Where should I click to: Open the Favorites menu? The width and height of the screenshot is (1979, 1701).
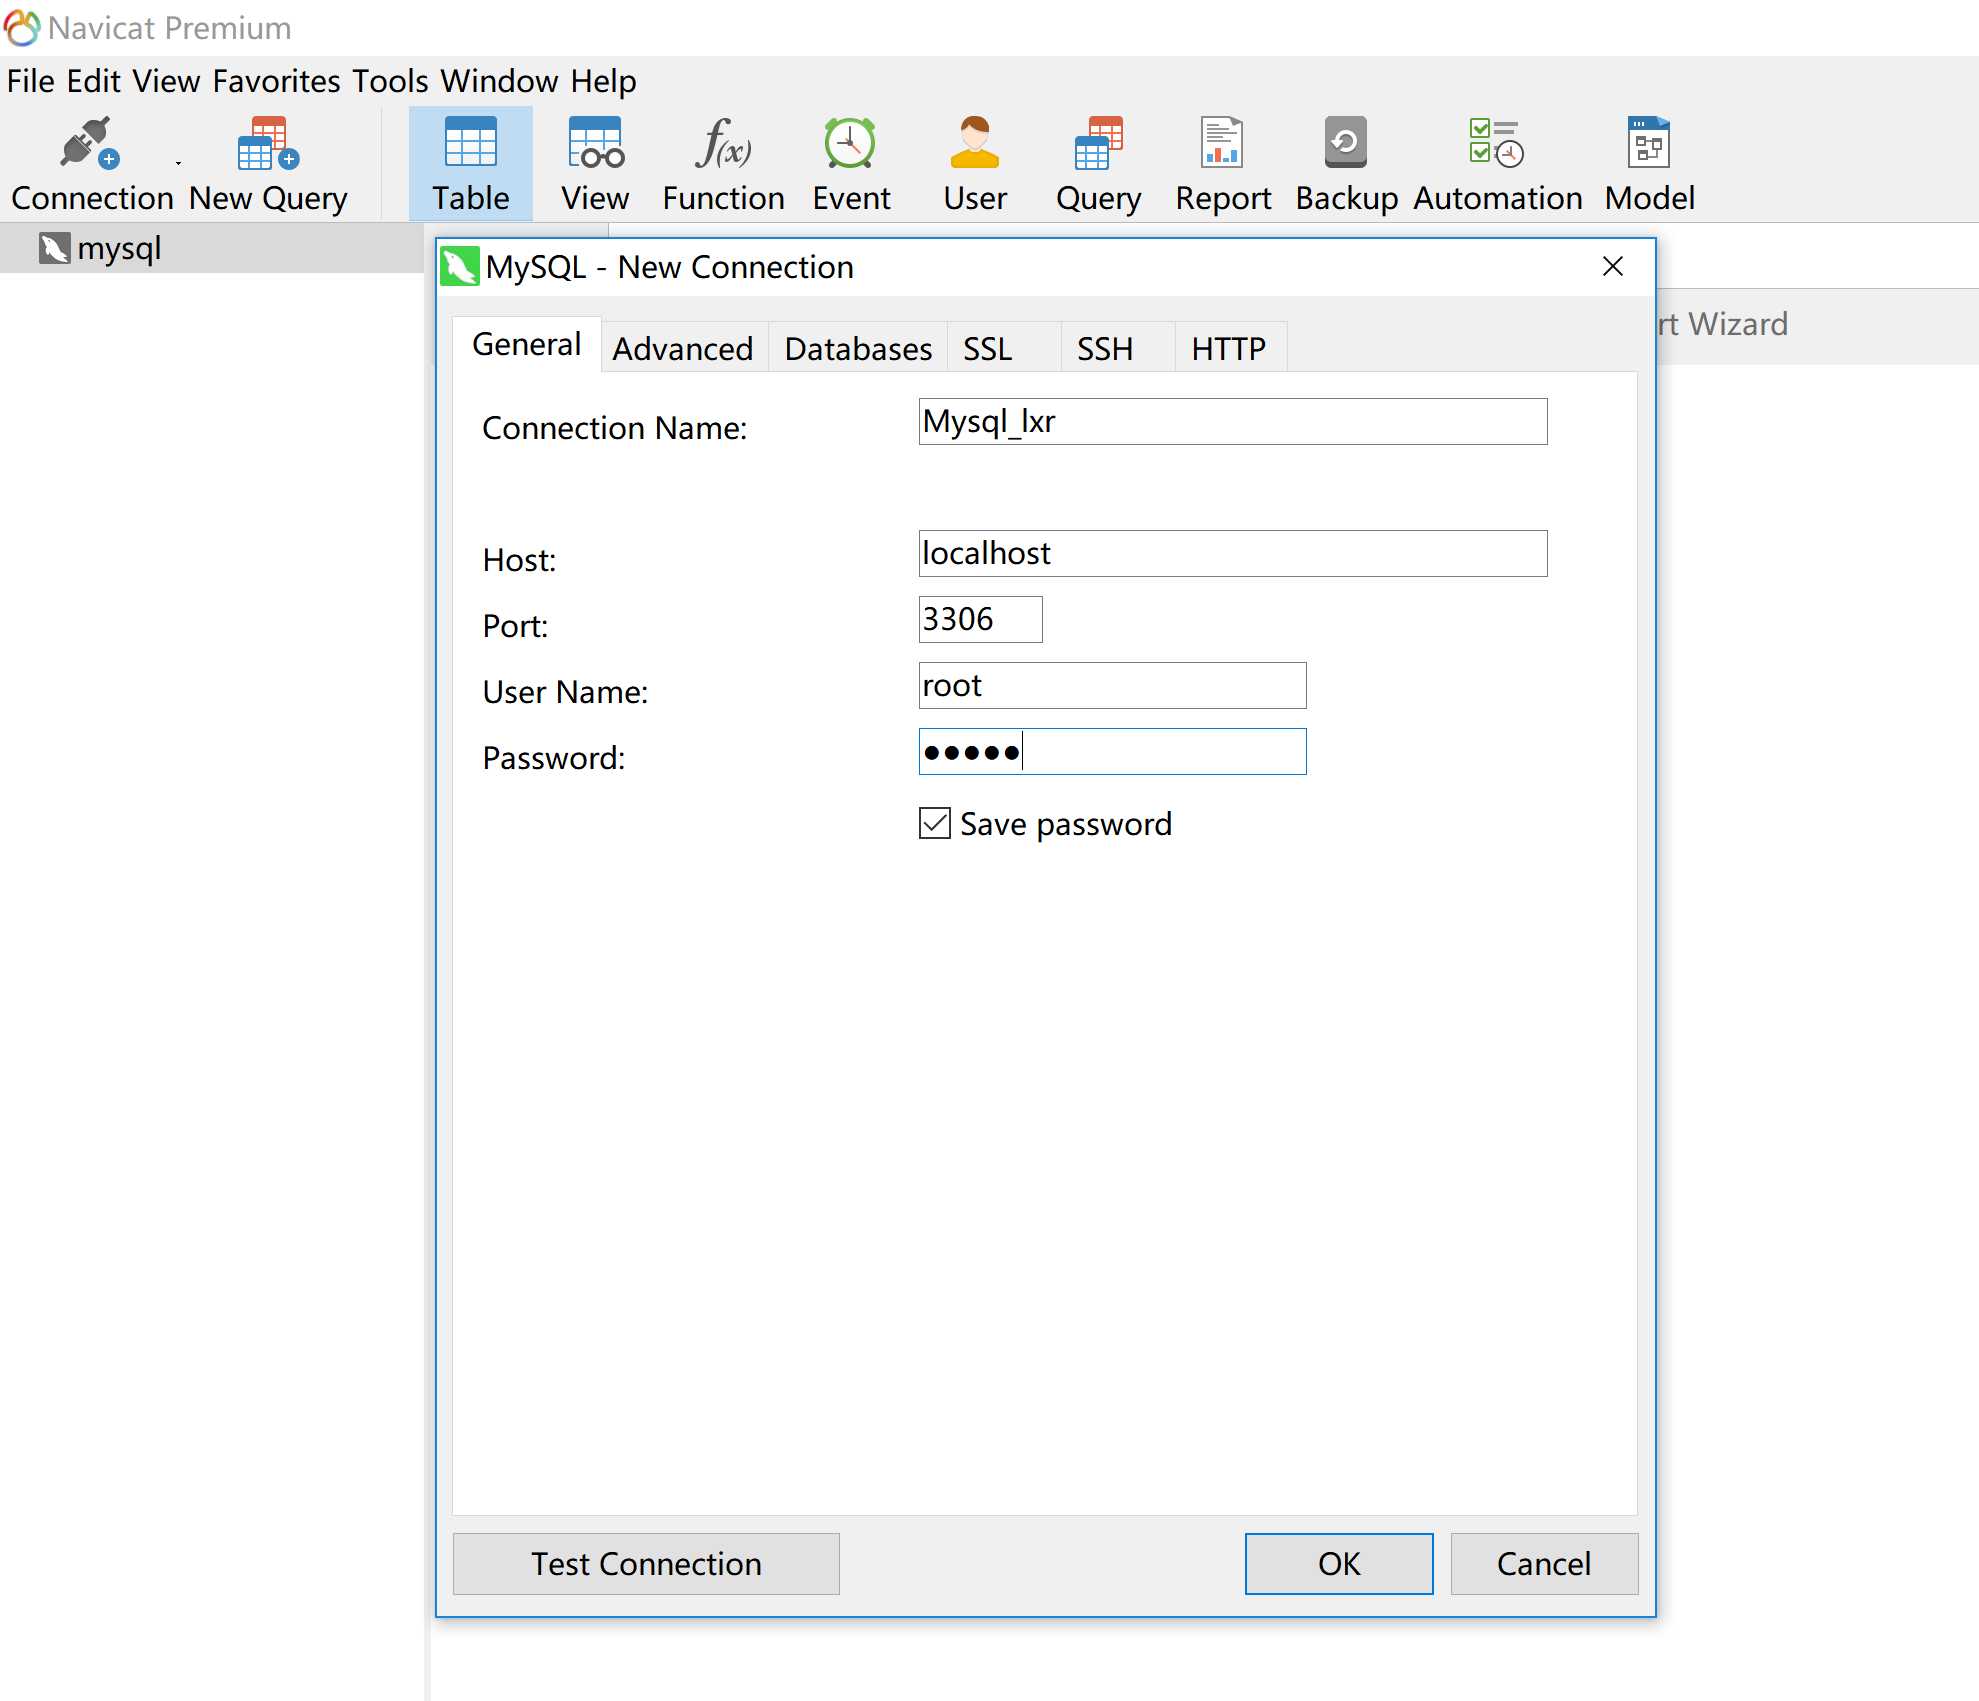point(276,81)
